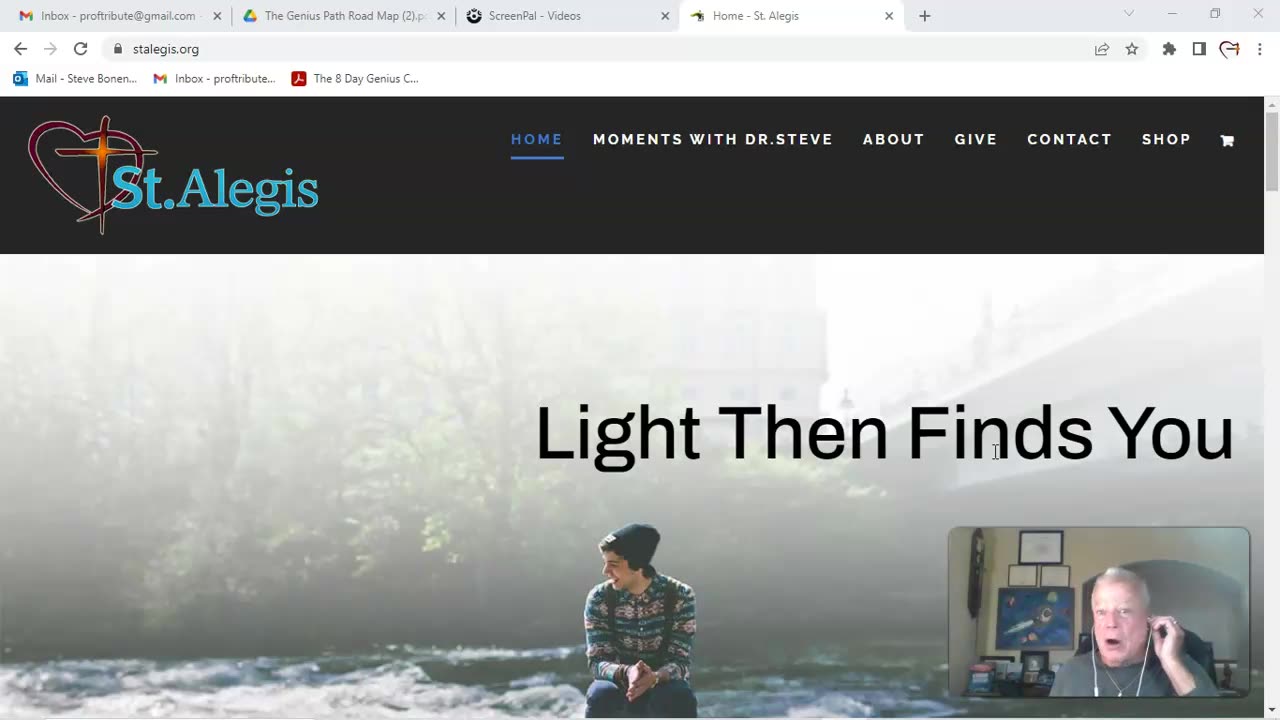1280x720 pixels.
Task: Toggle the browser side panel icon
Action: 1199,49
